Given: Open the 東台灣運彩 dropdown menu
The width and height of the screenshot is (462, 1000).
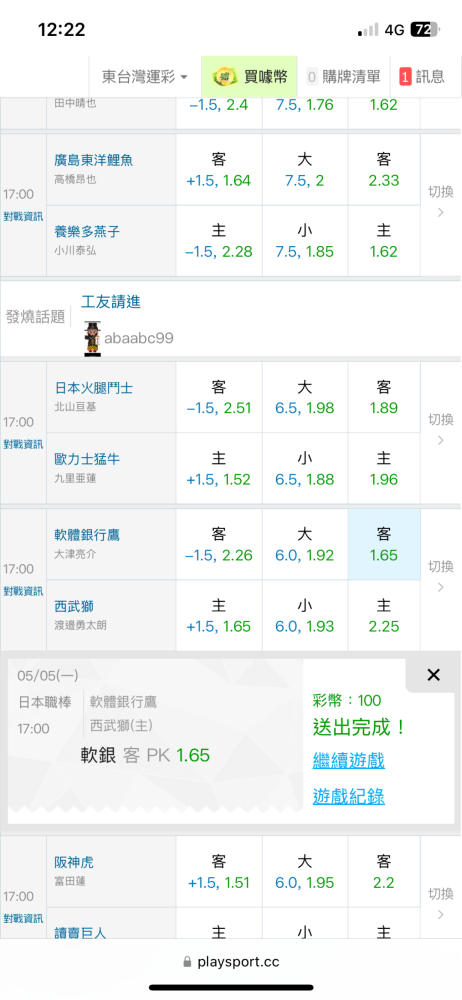Looking at the screenshot, I should tap(145, 77).
